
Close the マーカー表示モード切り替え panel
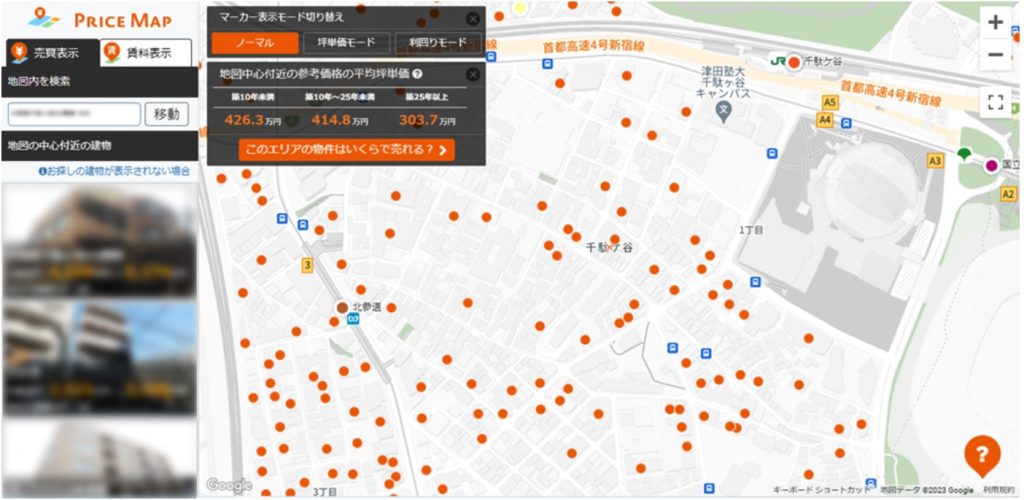[473, 20]
